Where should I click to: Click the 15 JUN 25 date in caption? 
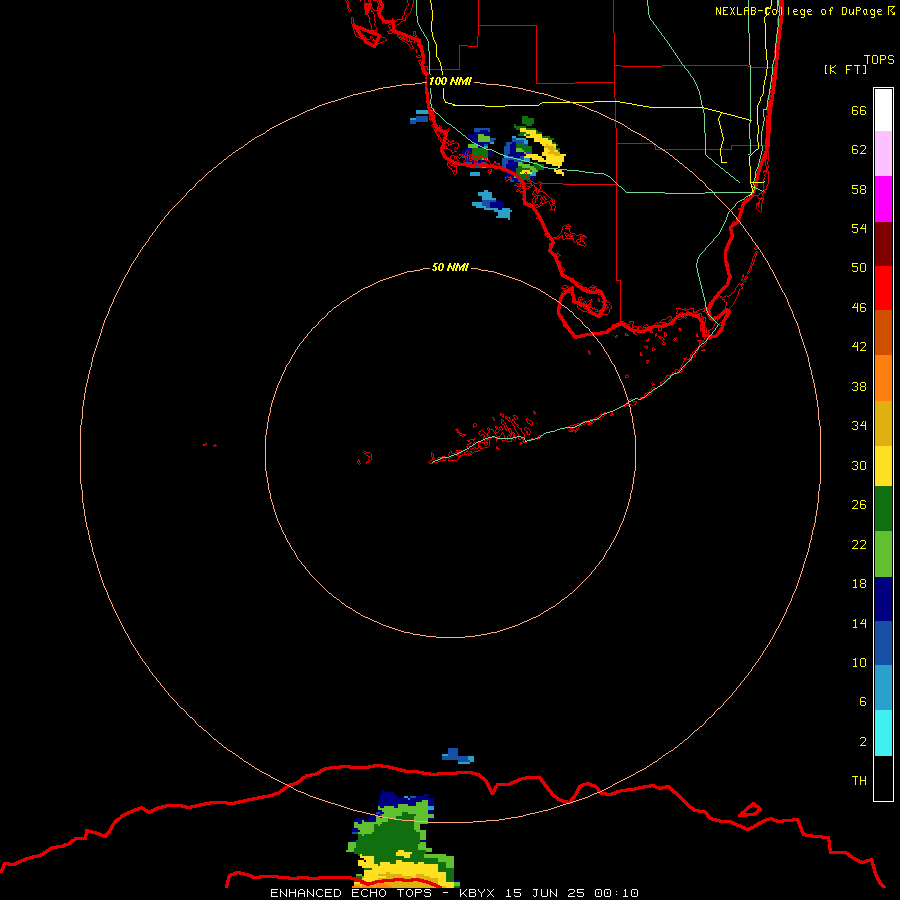coord(545,893)
